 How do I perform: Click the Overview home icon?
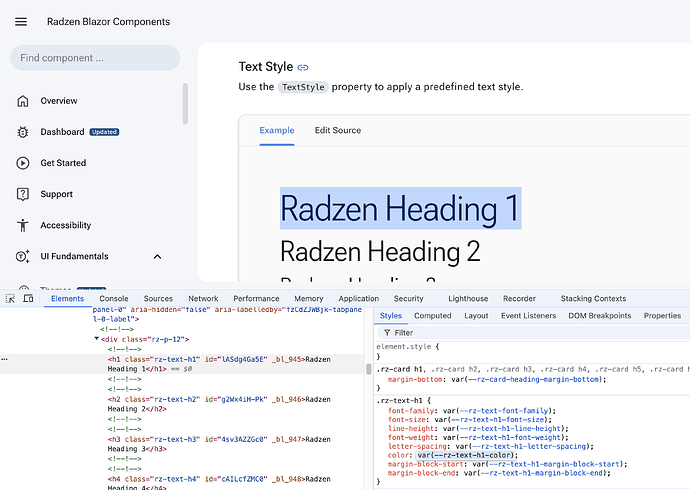[x=22, y=101]
